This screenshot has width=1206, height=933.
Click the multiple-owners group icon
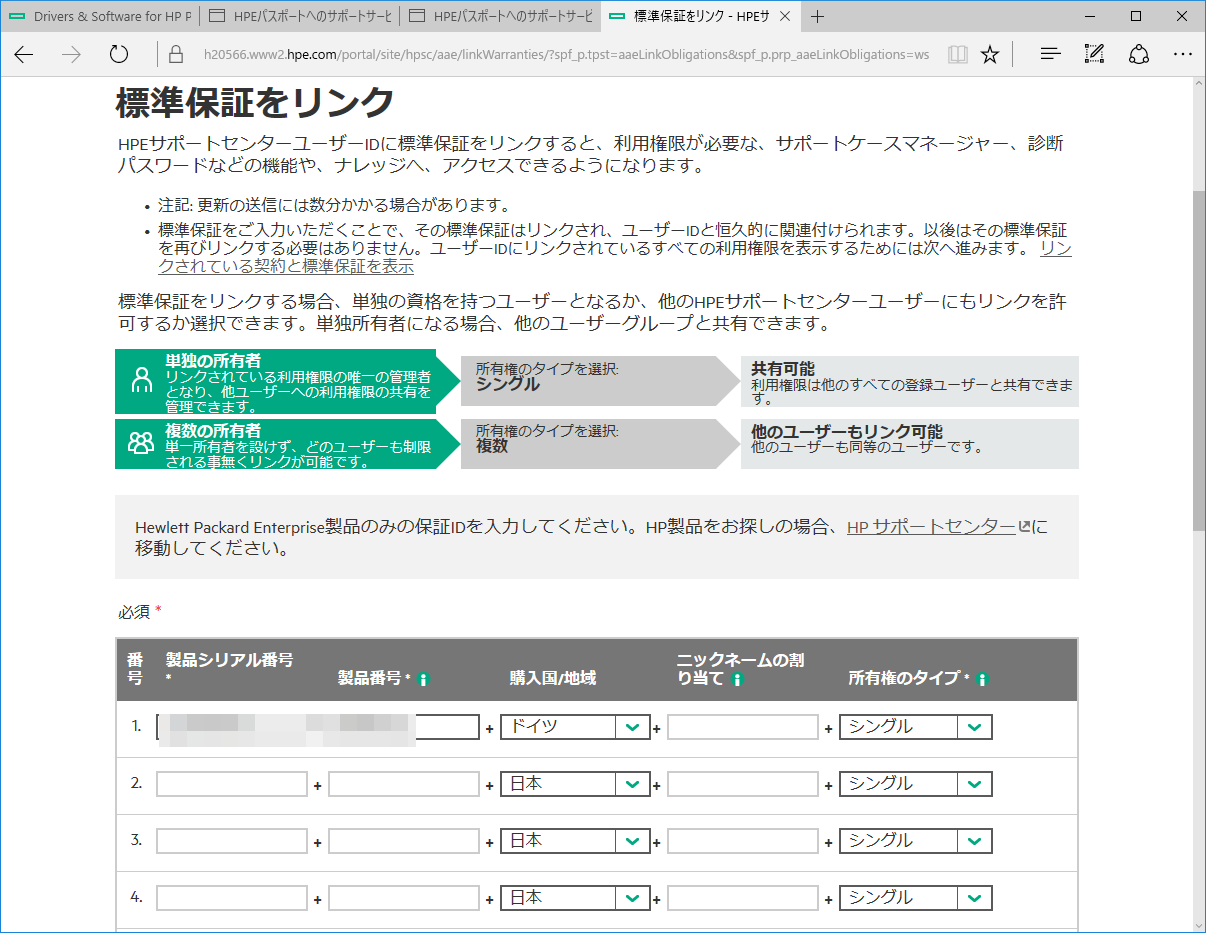point(141,443)
